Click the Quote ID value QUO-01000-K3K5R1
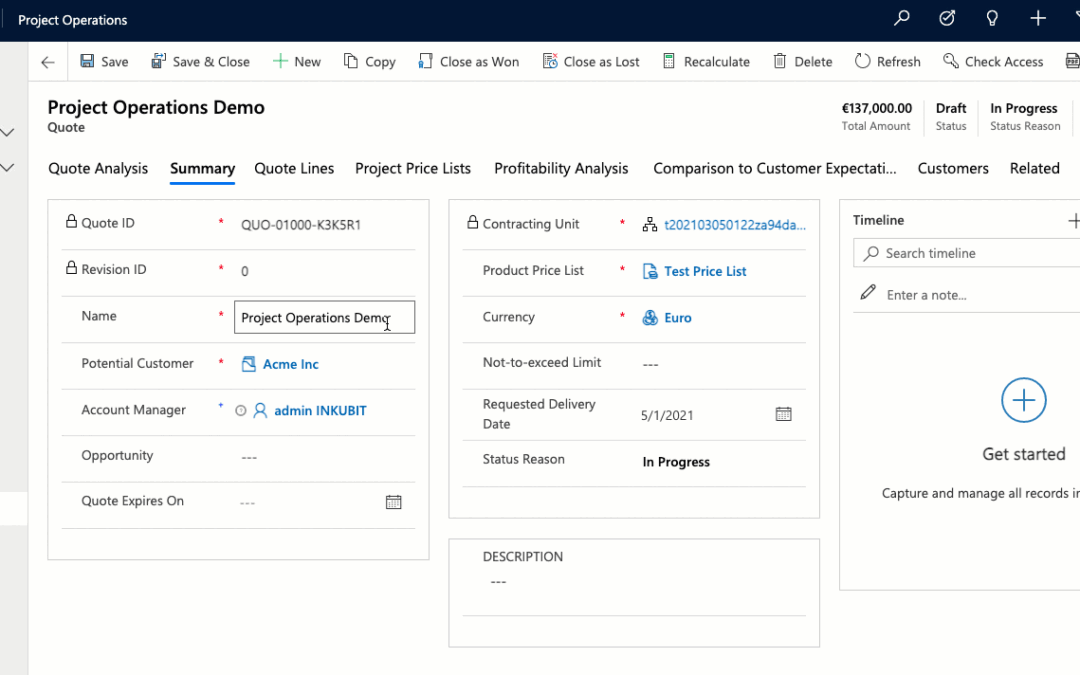The image size is (1080, 675). [301, 225]
